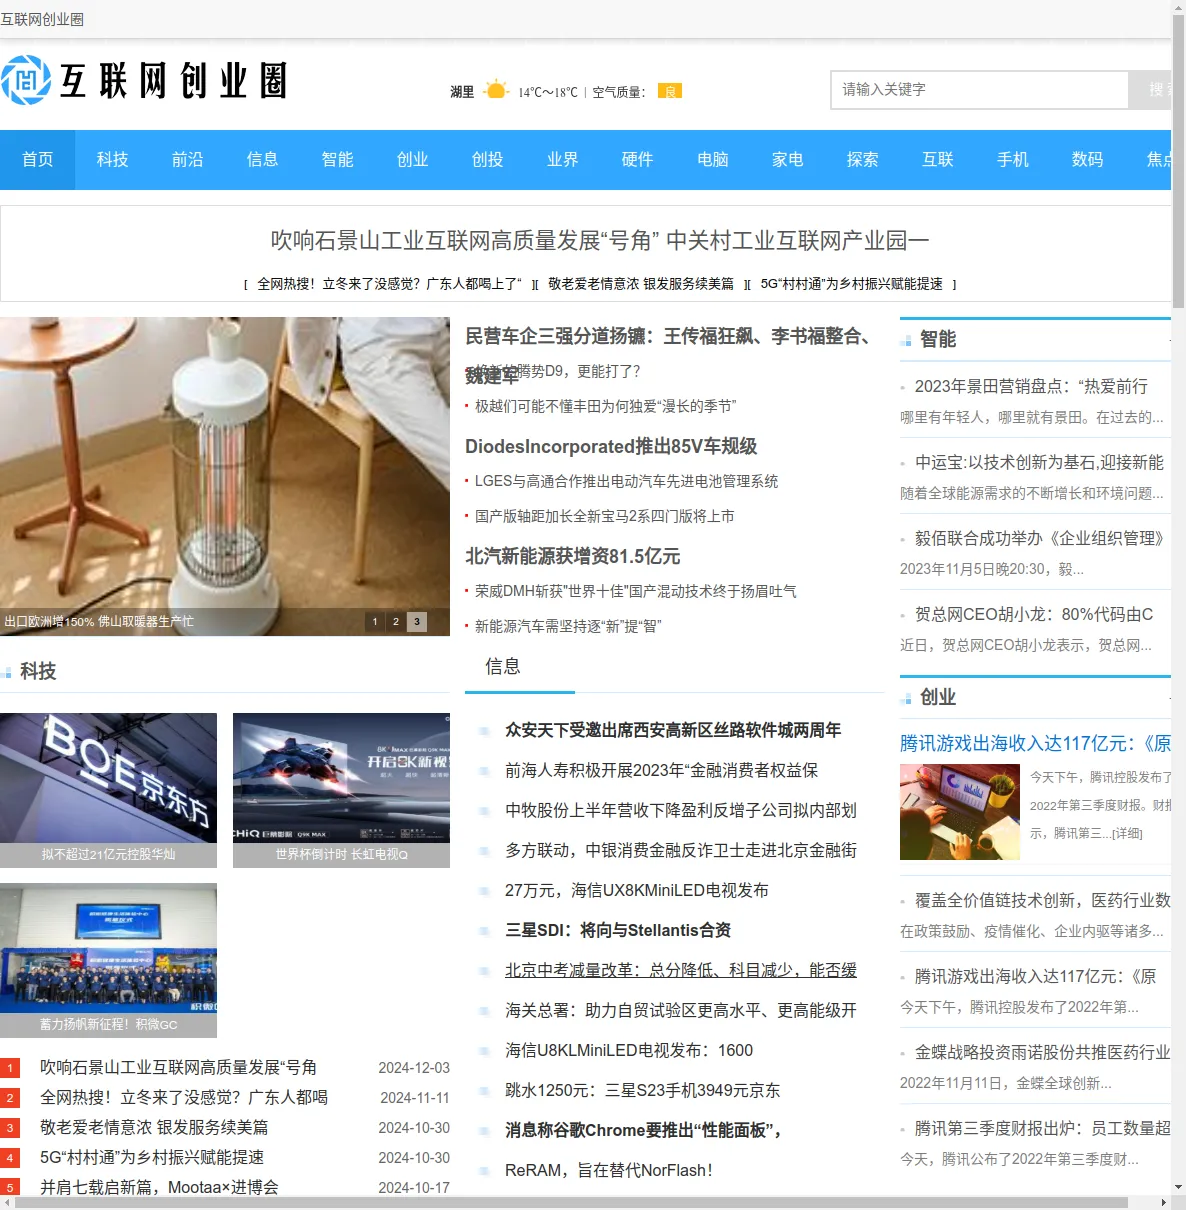The image size is (1186, 1210).
Task: Open 贸总网CEO胡小龙 article
Action: coord(1034,614)
